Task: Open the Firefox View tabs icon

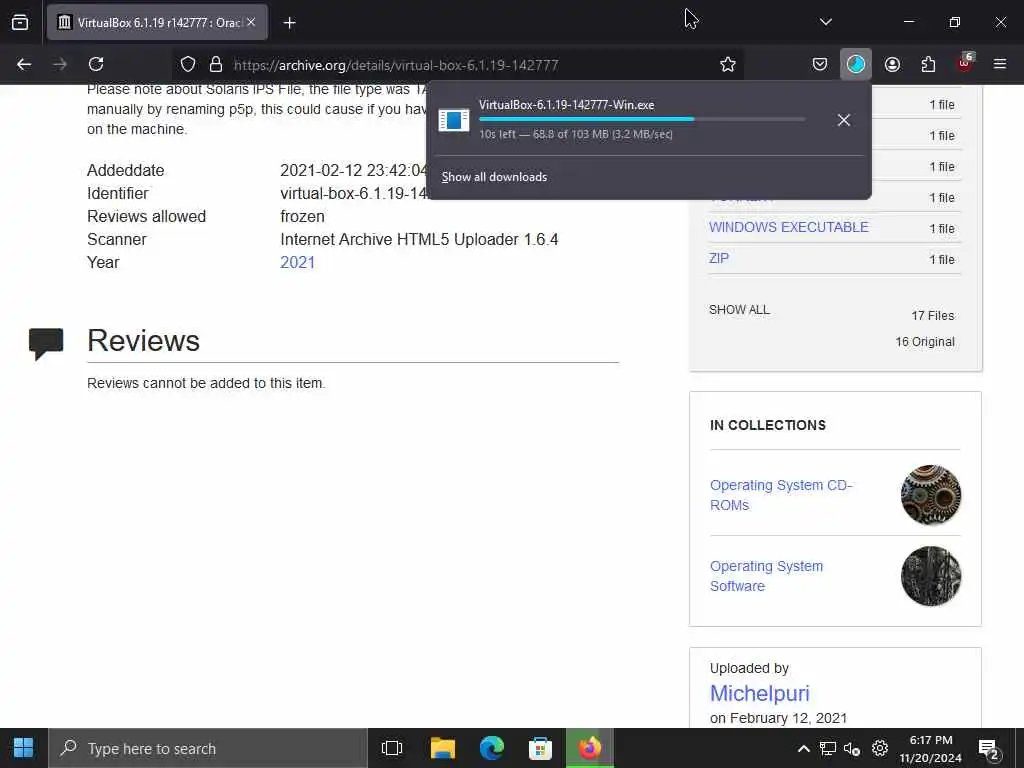Action: (20, 22)
